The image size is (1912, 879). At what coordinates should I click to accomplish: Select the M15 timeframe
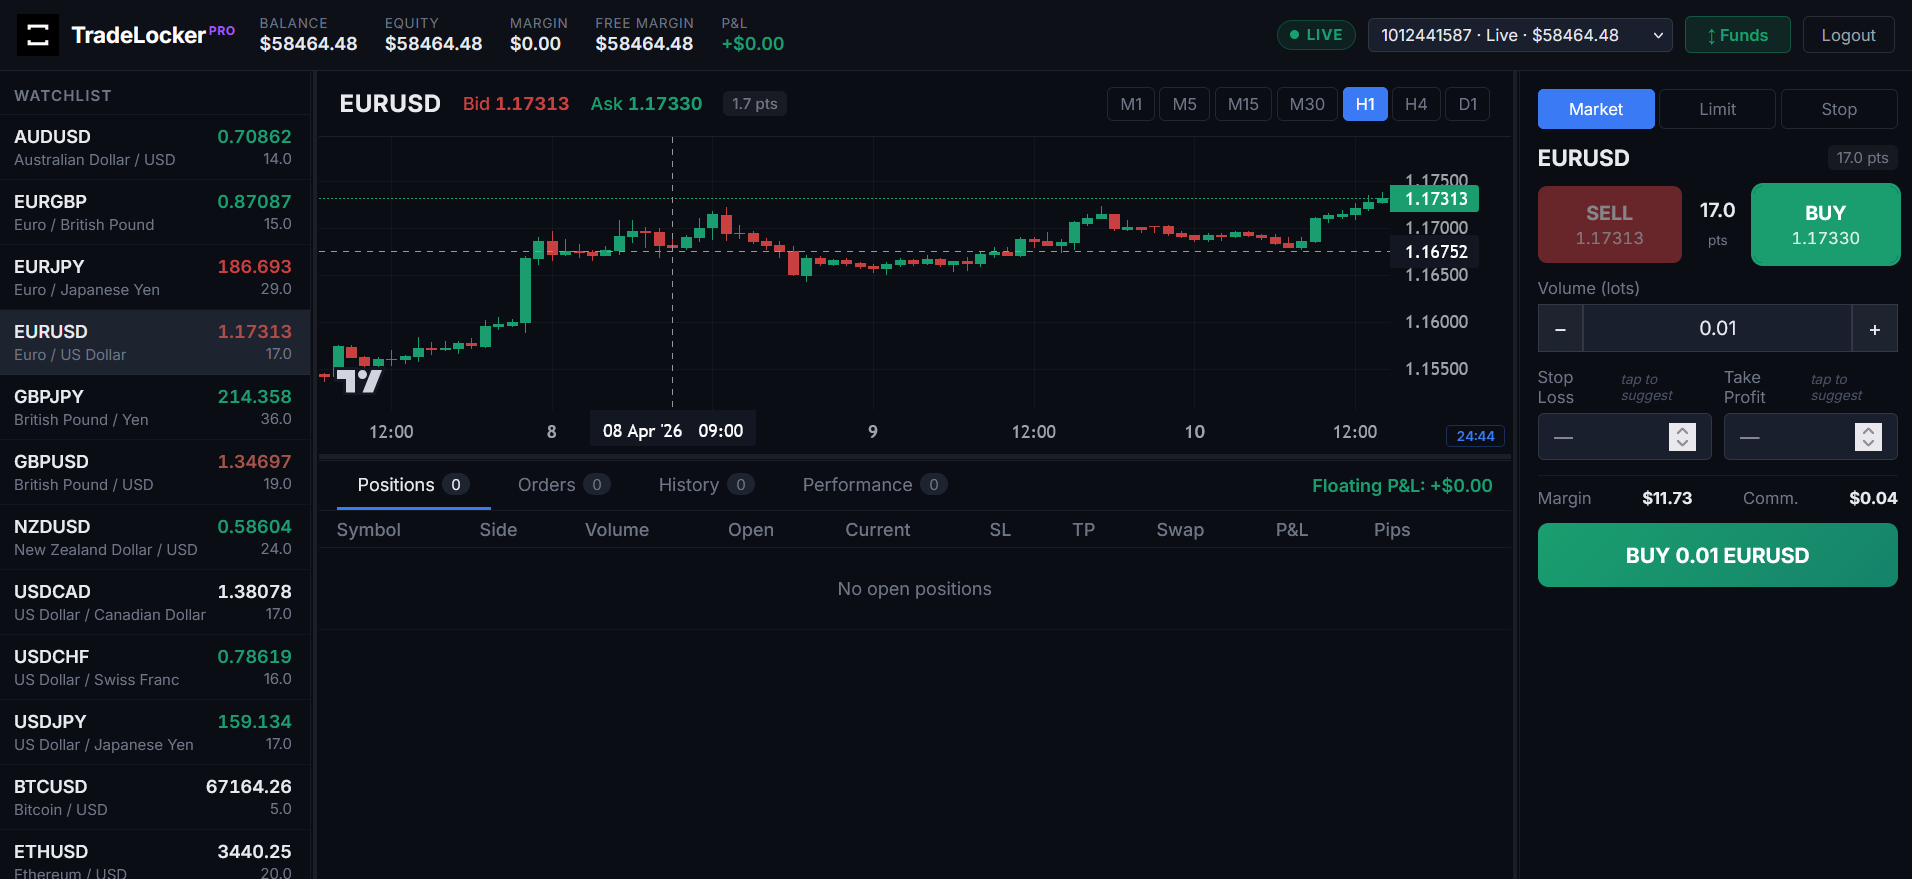pyautogui.click(x=1243, y=104)
